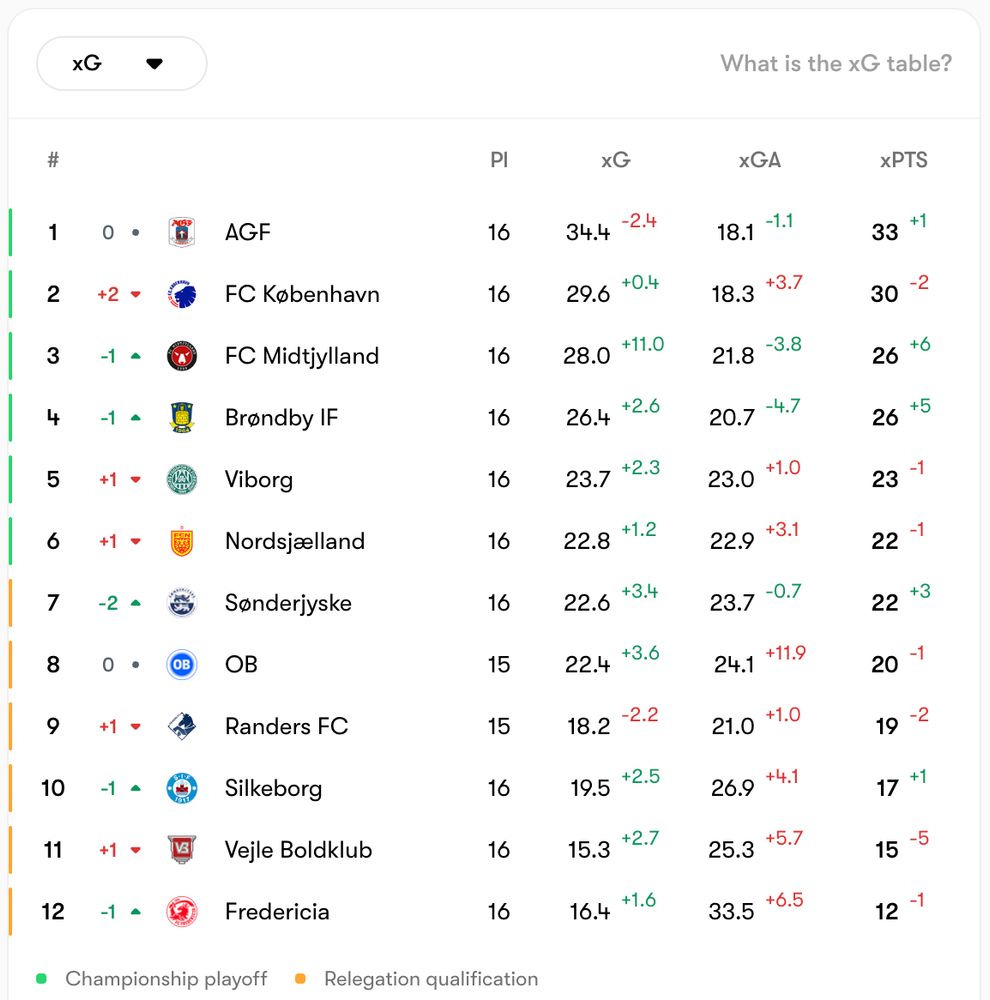The width and height of the screenshot is (990, 1000).
Task: Click the Viborg club crest
Action: tap(182, 479)
